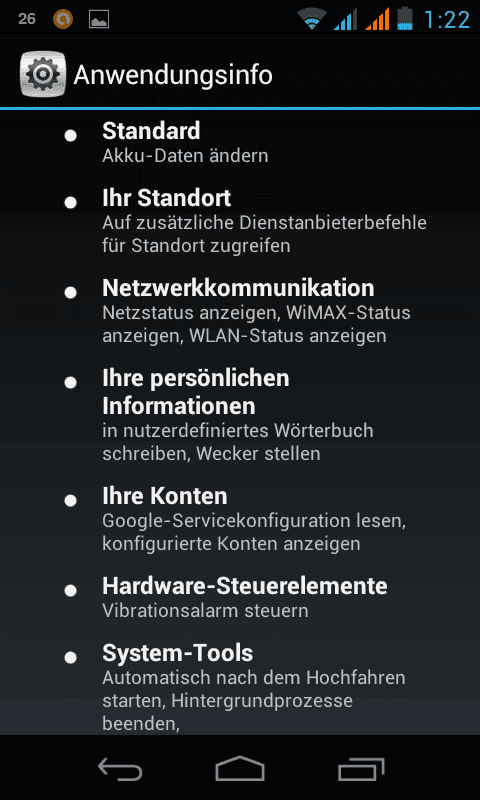Tap the orange signal strength icon
The height and width of the screenshot is (800, 480).
(x=377, y=19)
